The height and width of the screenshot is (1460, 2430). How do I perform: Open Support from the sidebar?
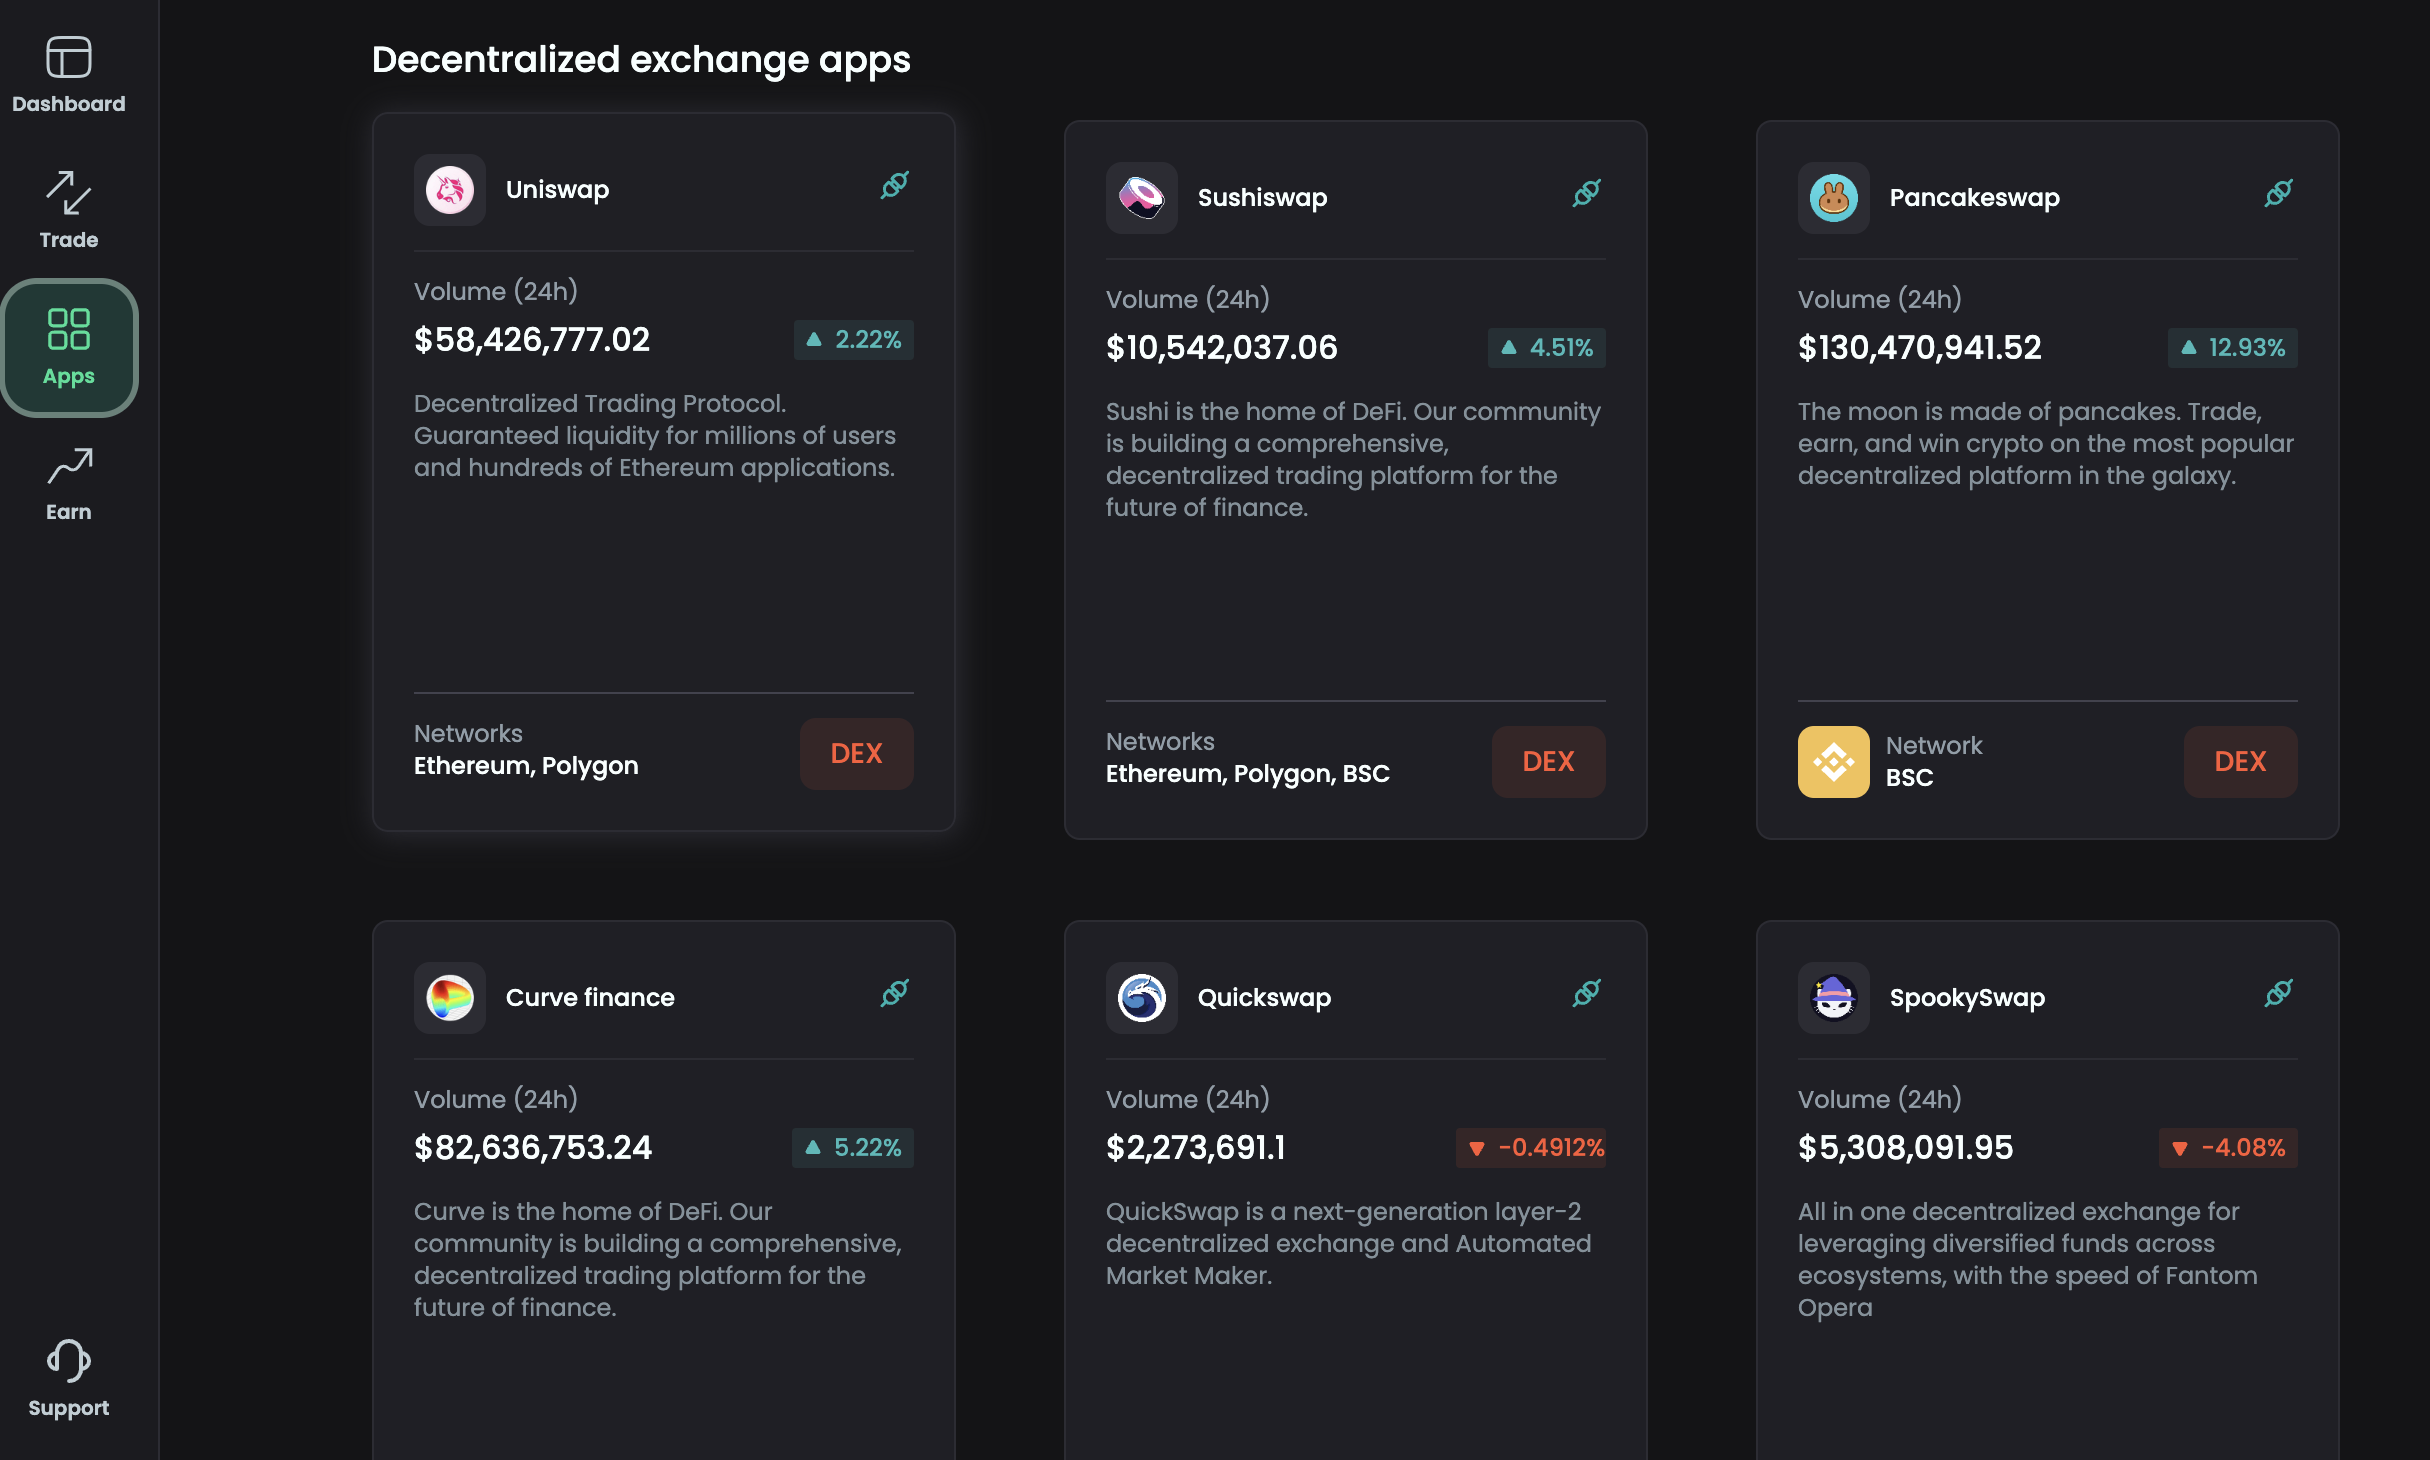68,1380
